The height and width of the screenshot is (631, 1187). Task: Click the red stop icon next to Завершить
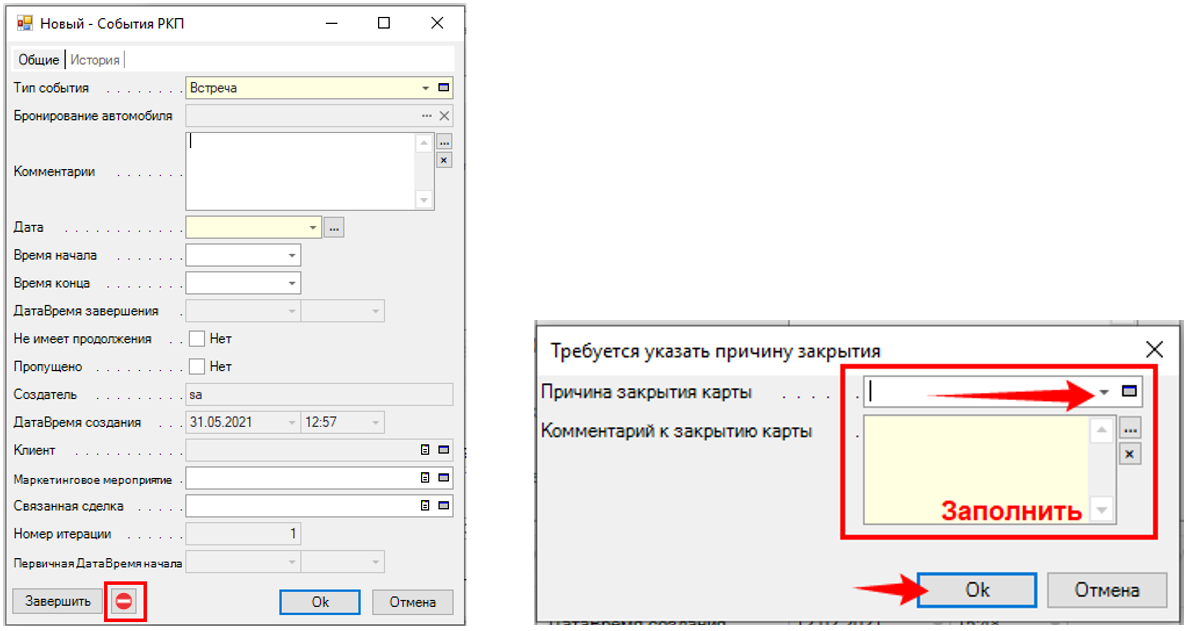click(124, 602)
